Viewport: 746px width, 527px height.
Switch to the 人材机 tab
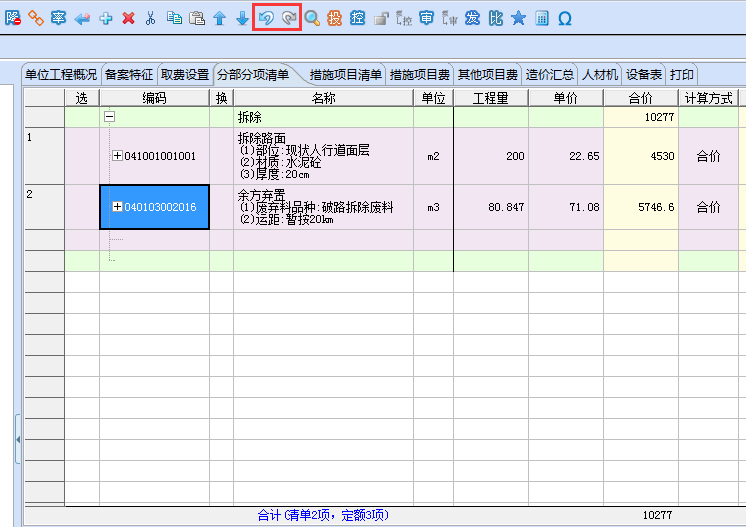[x=600, y=75]
